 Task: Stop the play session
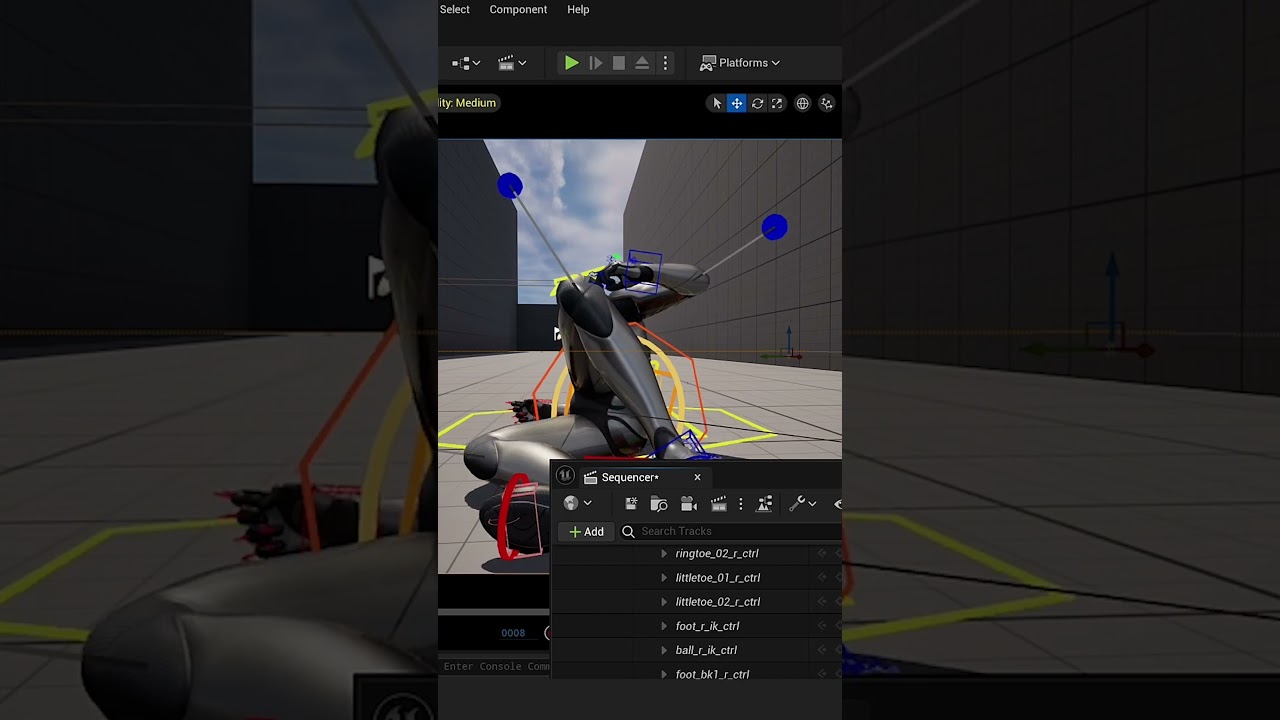coord(619,63)
